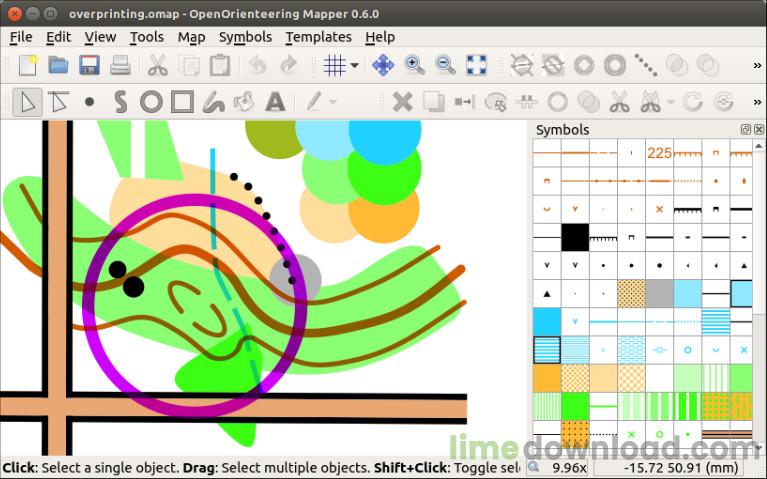Open the cut hole tool dropdown arrow
Image resolution: width=767 pixels, height=479 pixels.
[671, 102]
